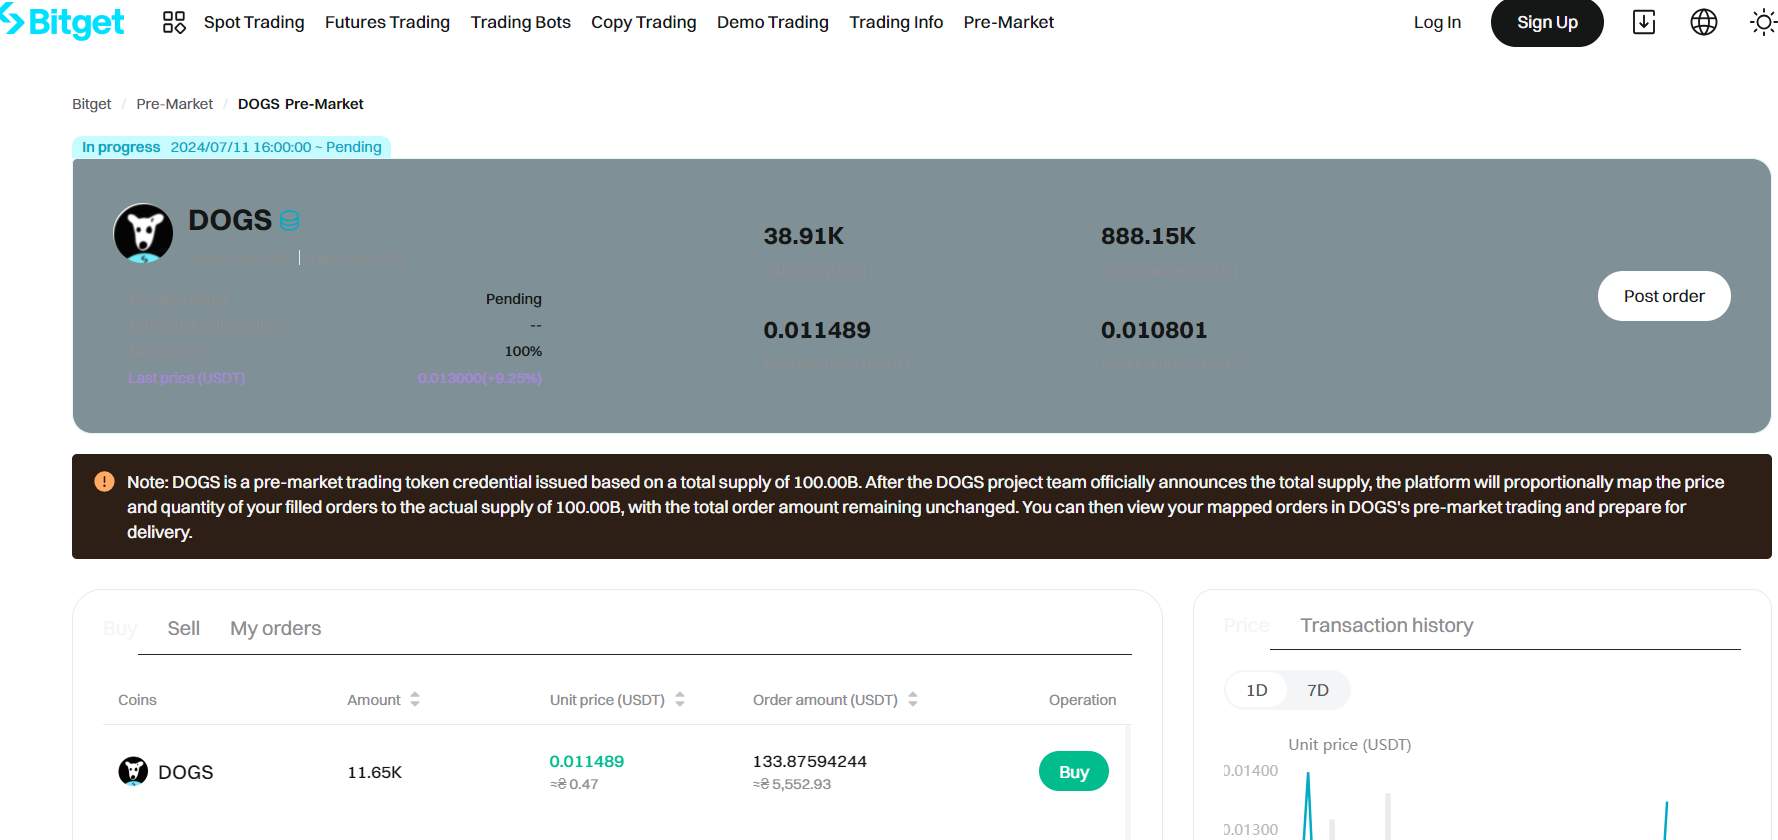Click the orange note warning icon
Screen dimensions: 1778x840
[104, 481]
